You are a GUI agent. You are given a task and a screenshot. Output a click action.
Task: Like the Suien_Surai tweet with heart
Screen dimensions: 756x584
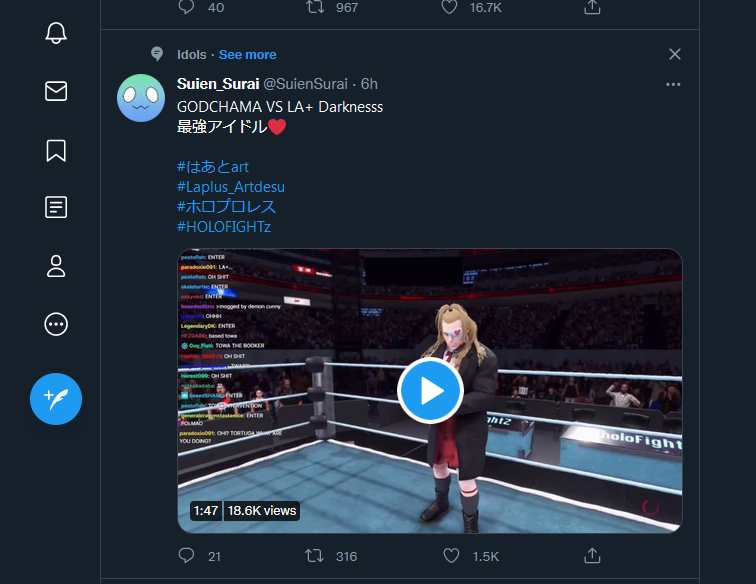(x=451, y=555)
